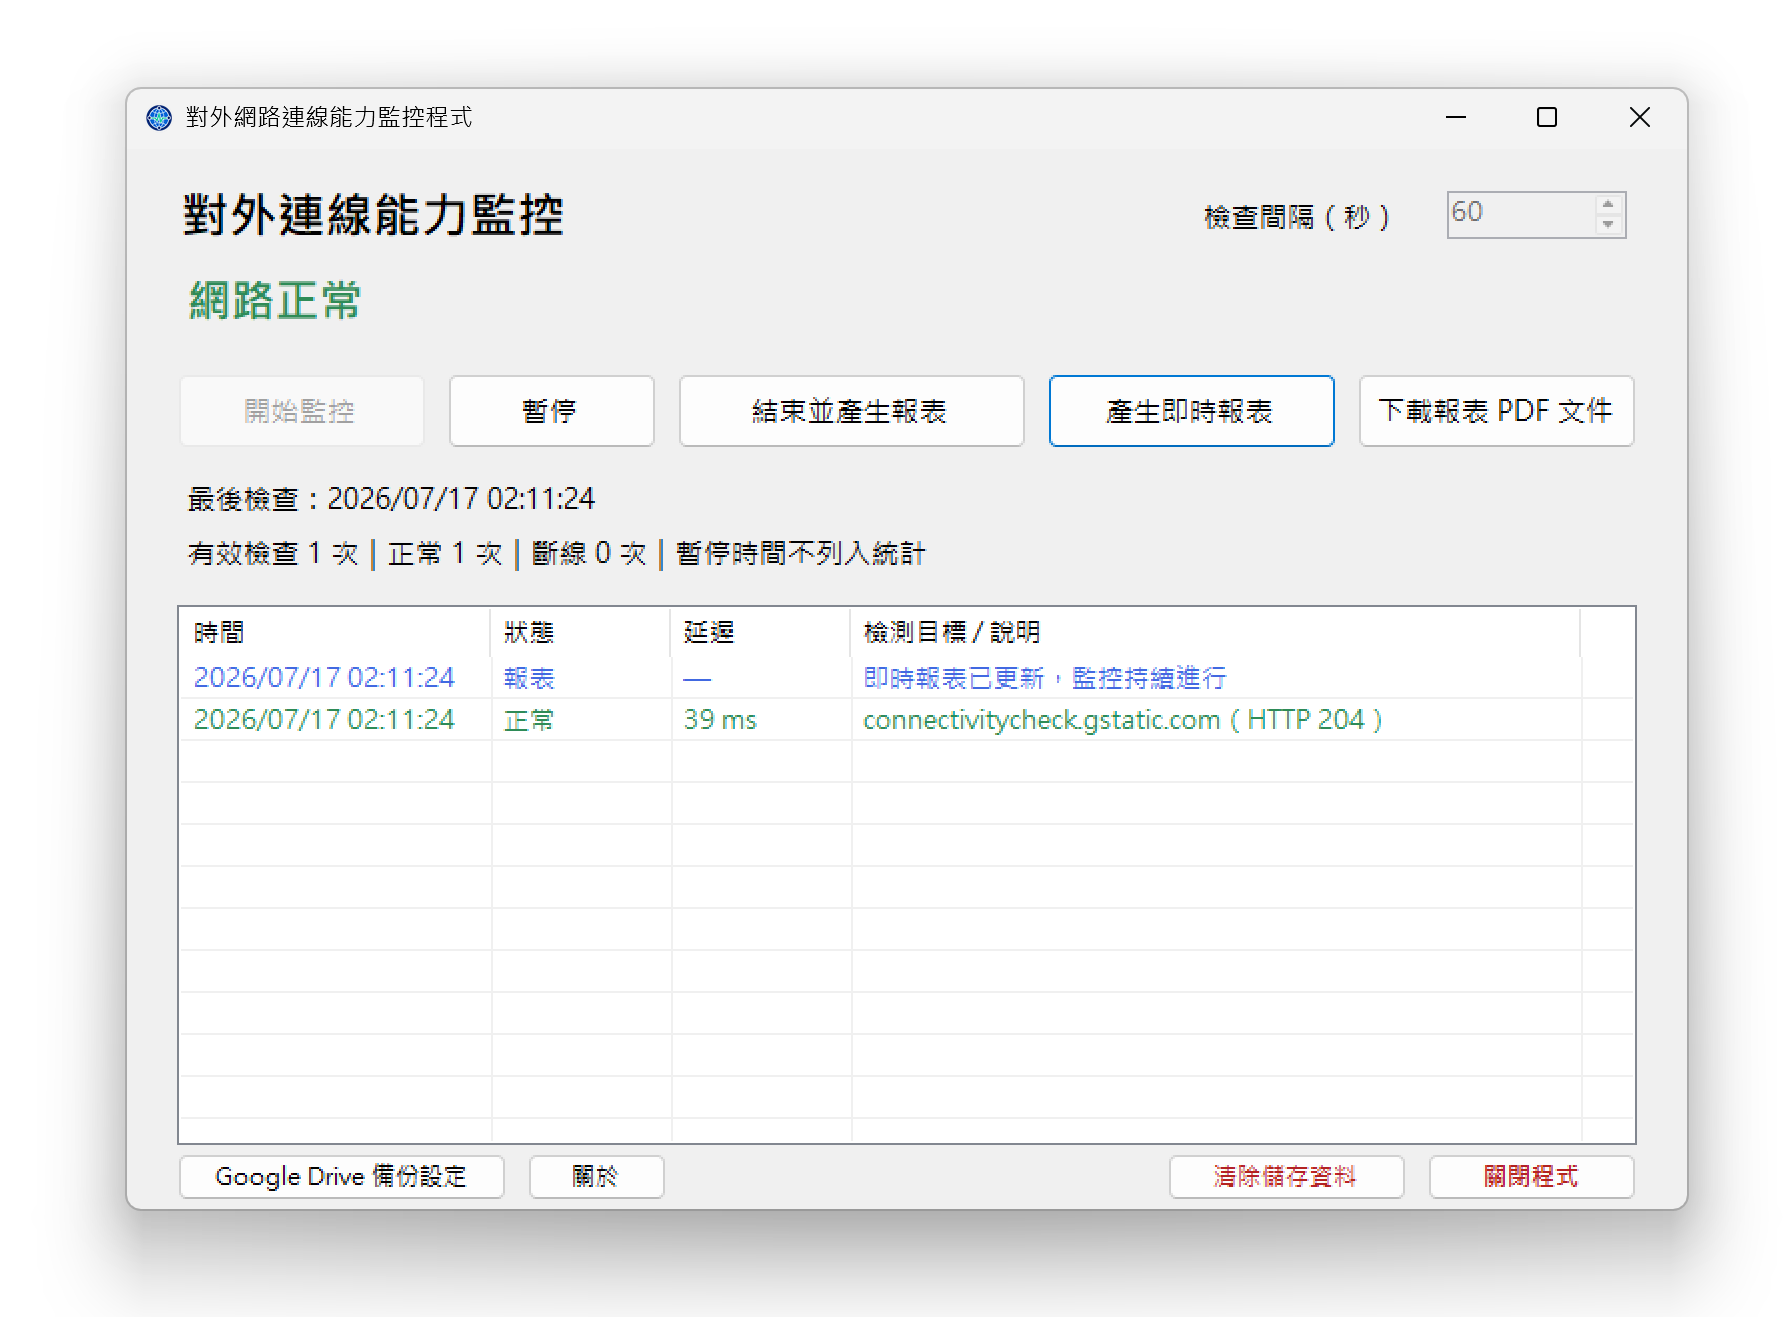Download the report with 下載報表 PDF 文件
The height and width of the screenshot is (1317, 1786).
(x=1496, y=411)
